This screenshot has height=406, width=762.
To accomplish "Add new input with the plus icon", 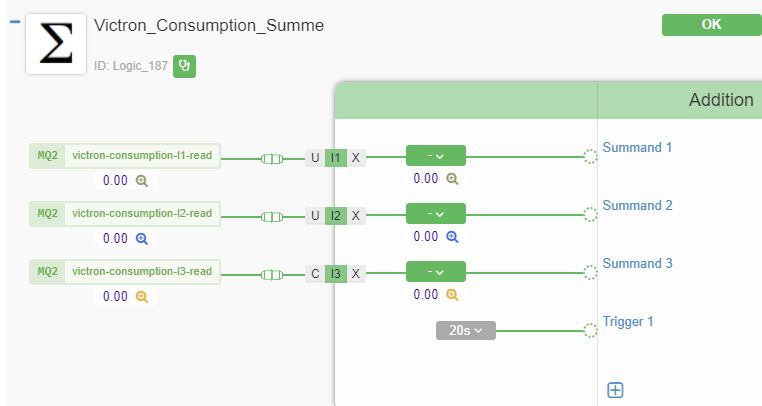I will click(x=615, y=390).
